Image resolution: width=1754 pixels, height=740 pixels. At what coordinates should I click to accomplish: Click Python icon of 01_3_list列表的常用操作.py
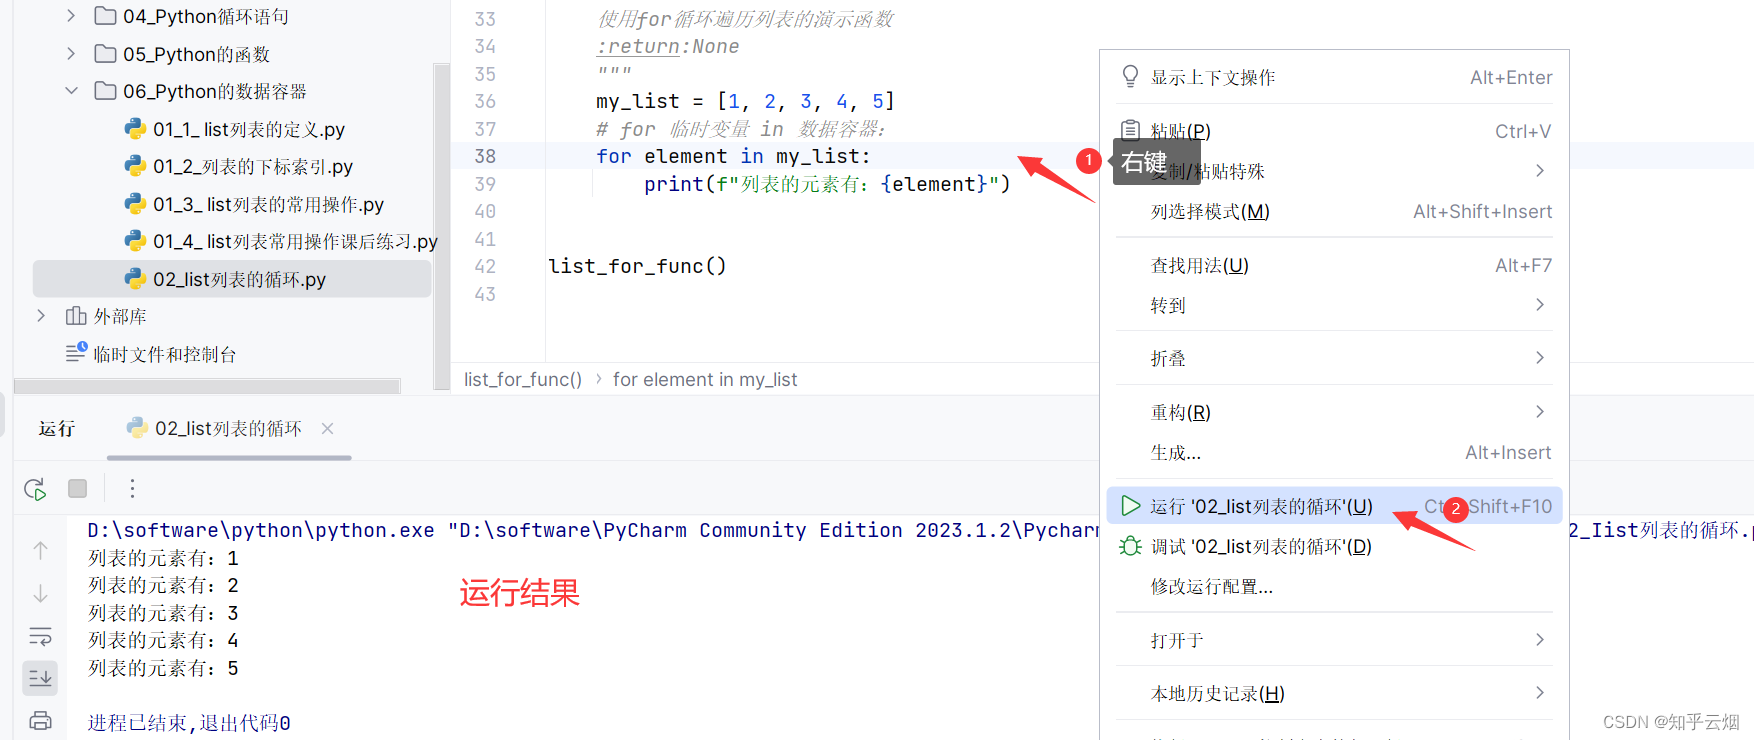pyautogui.click(x=135, y=204)
